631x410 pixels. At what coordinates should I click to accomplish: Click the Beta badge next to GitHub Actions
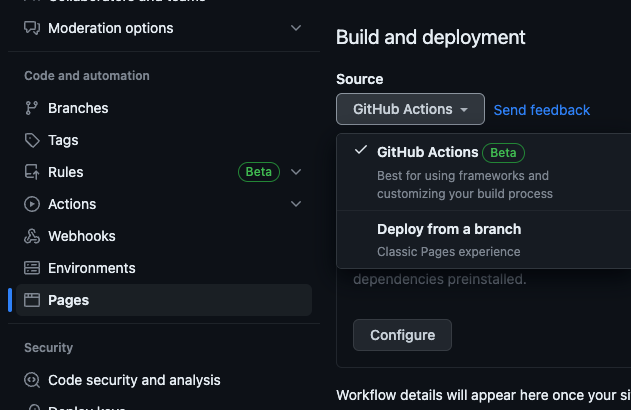503,153
